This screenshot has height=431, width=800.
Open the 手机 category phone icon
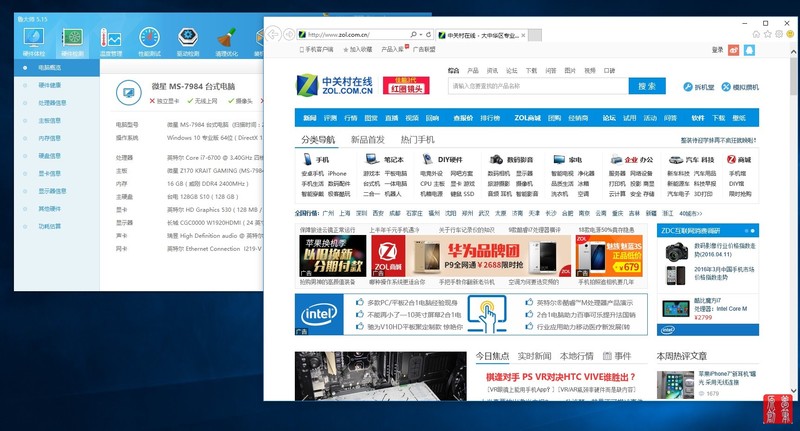pyautogui.click(x=307, y=159)
